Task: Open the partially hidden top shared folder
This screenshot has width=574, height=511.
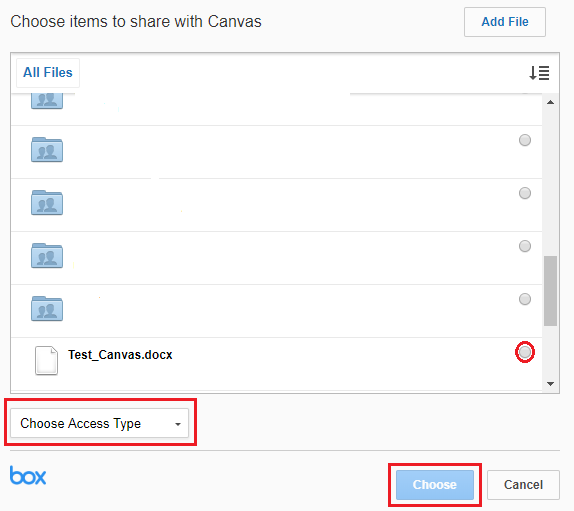Action: click(47, 101)
